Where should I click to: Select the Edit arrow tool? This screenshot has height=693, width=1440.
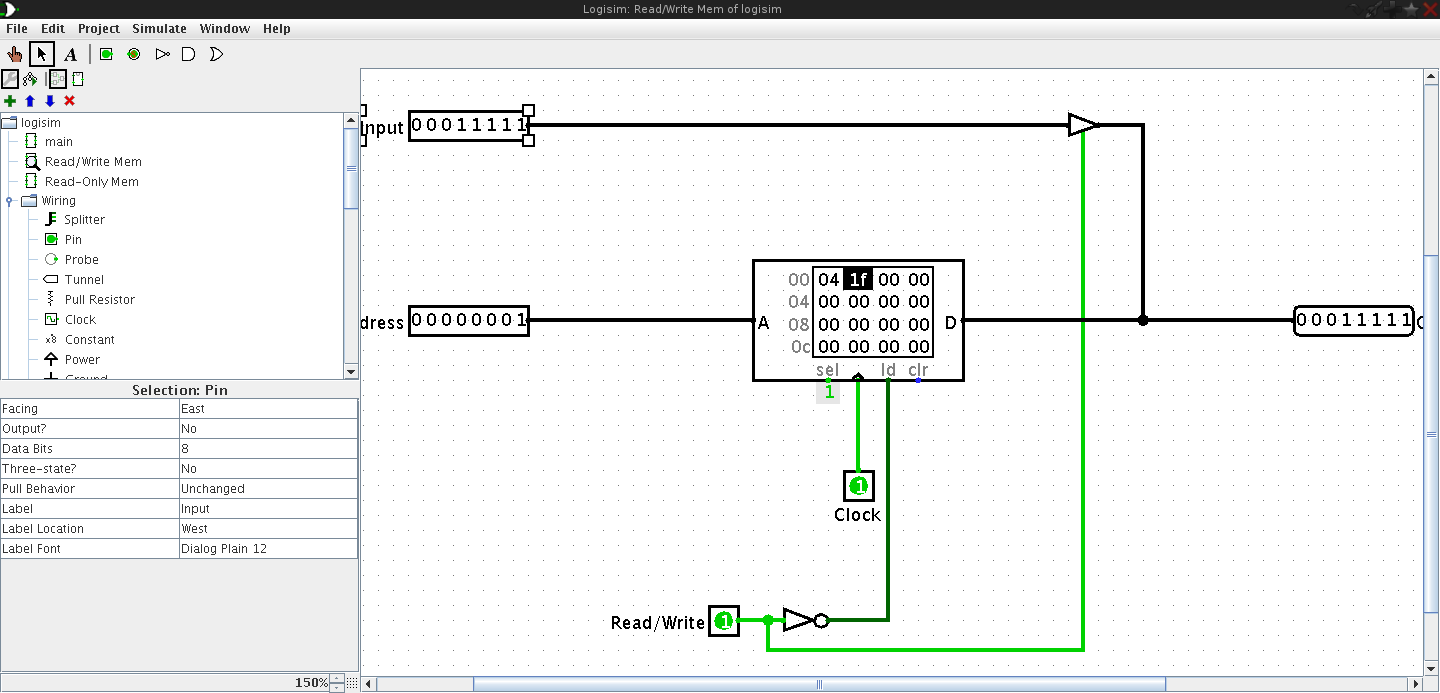pos(42,54)
